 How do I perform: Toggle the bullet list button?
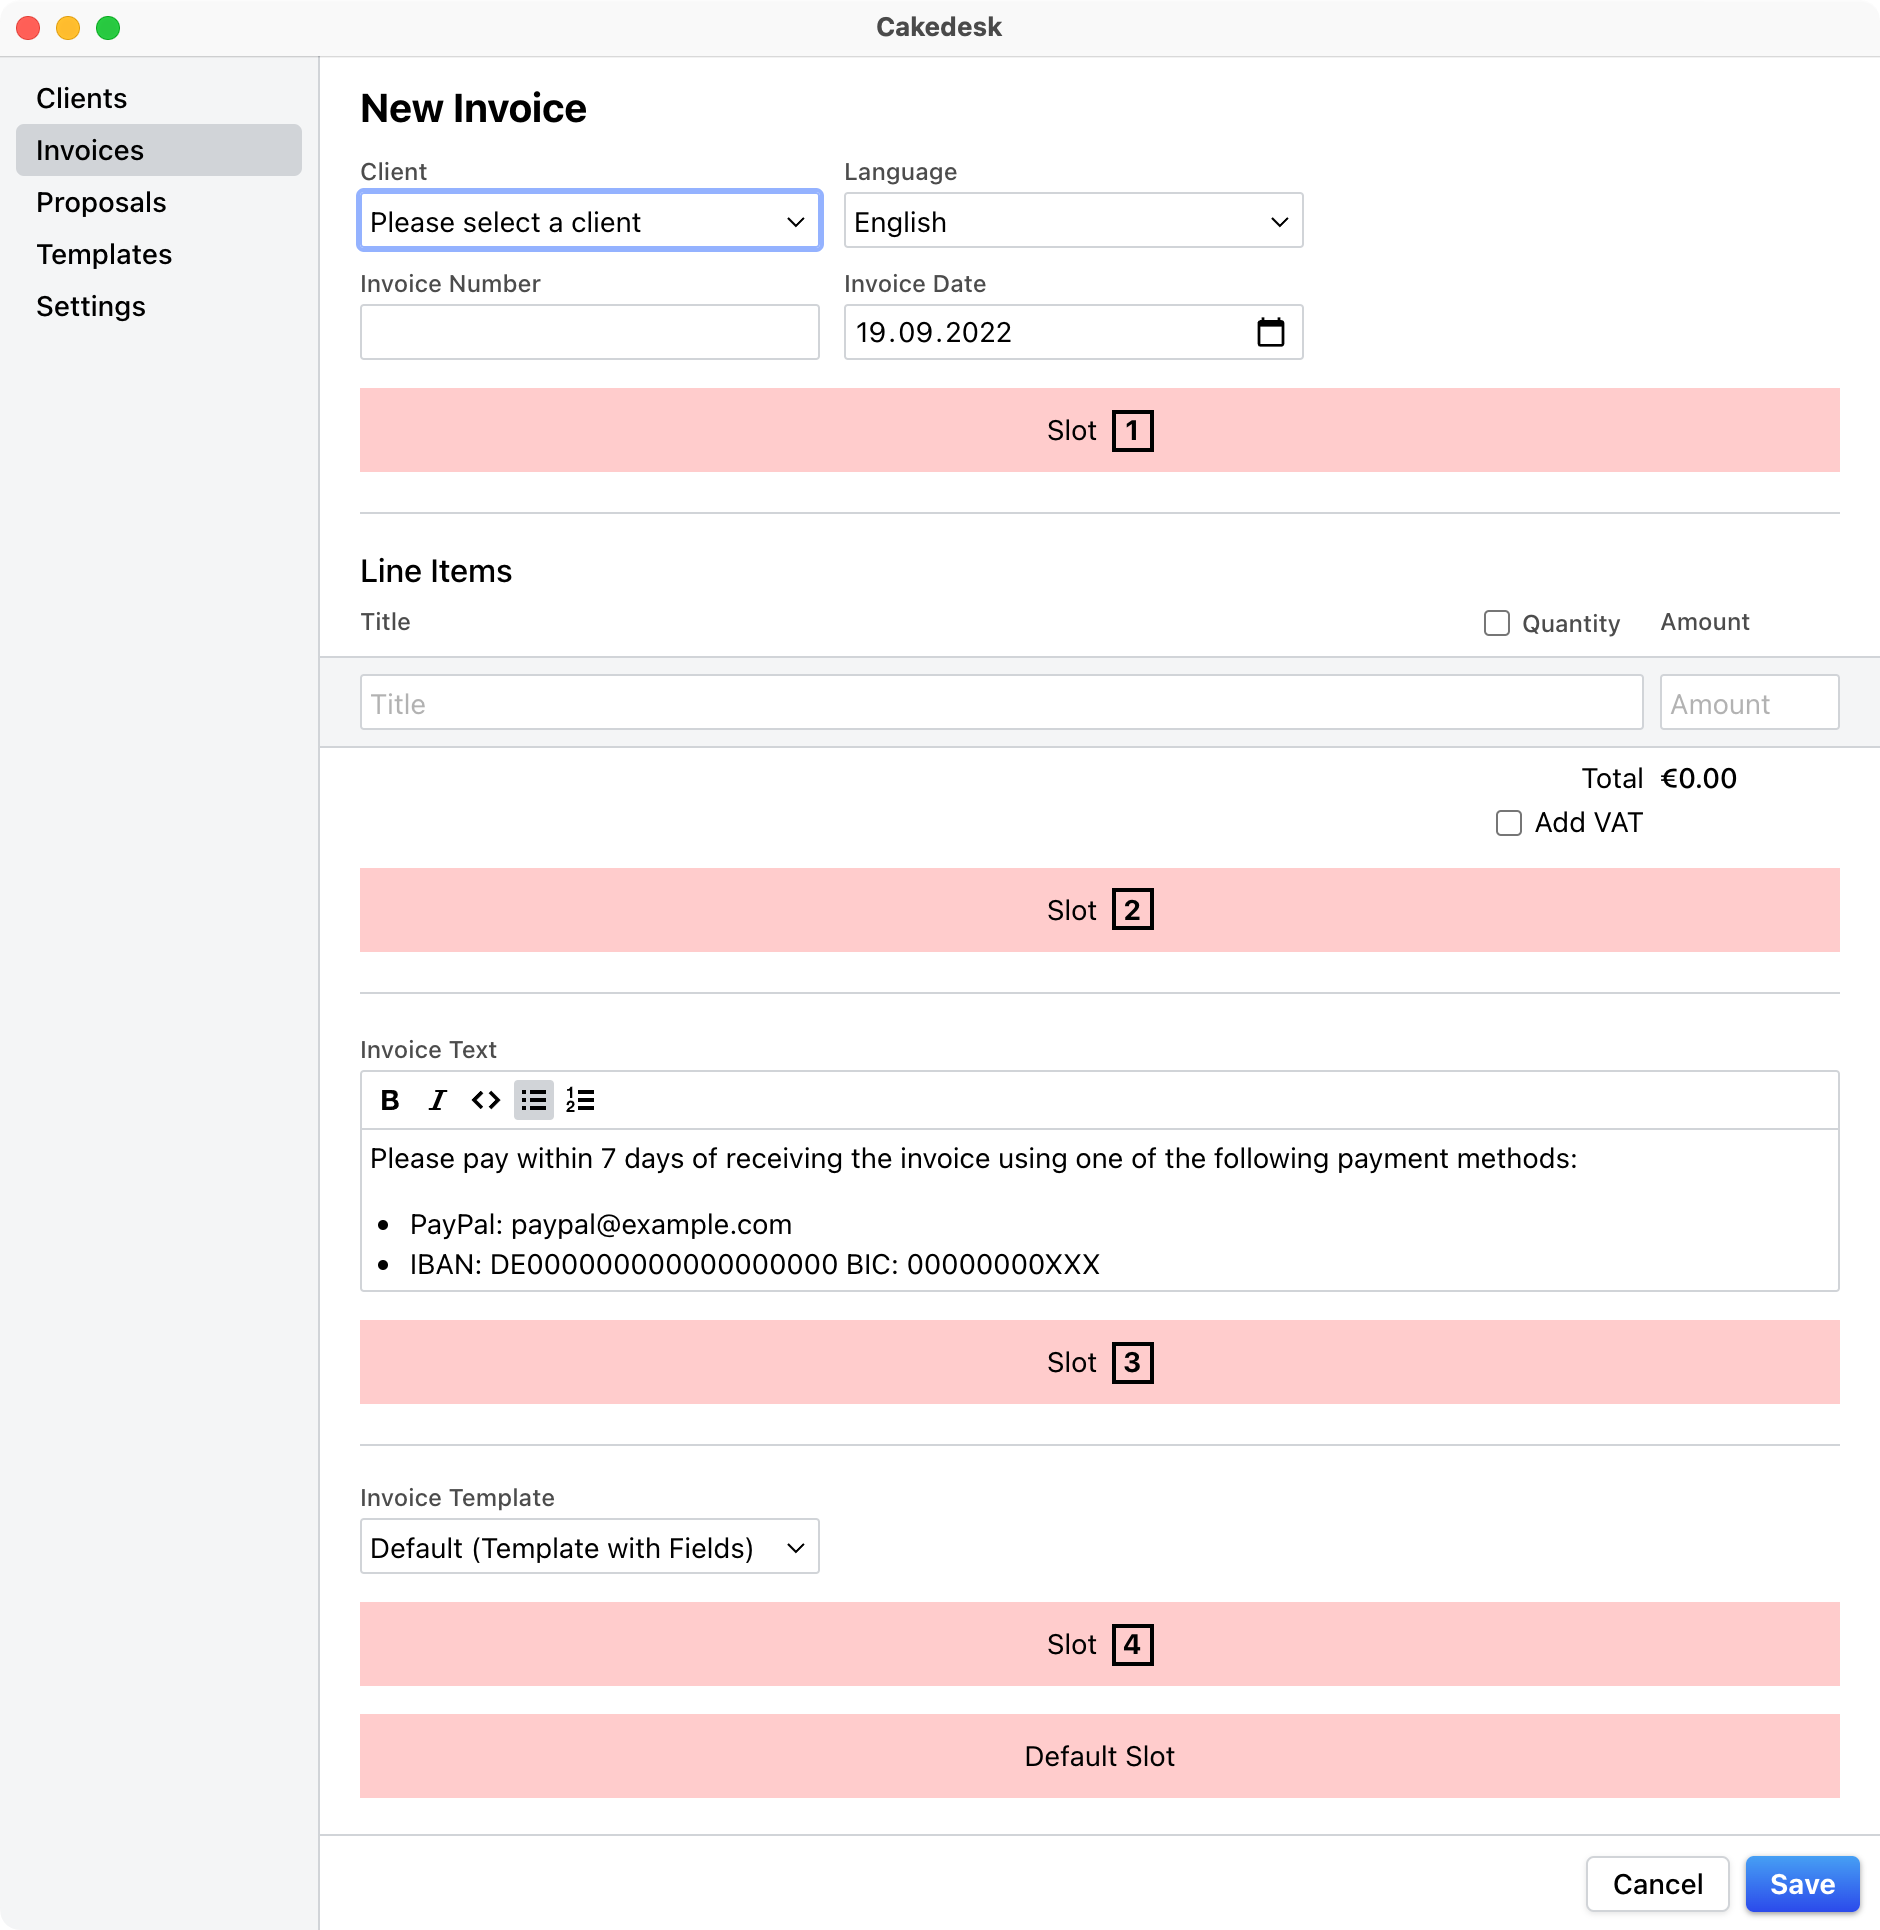point(533,1100)
